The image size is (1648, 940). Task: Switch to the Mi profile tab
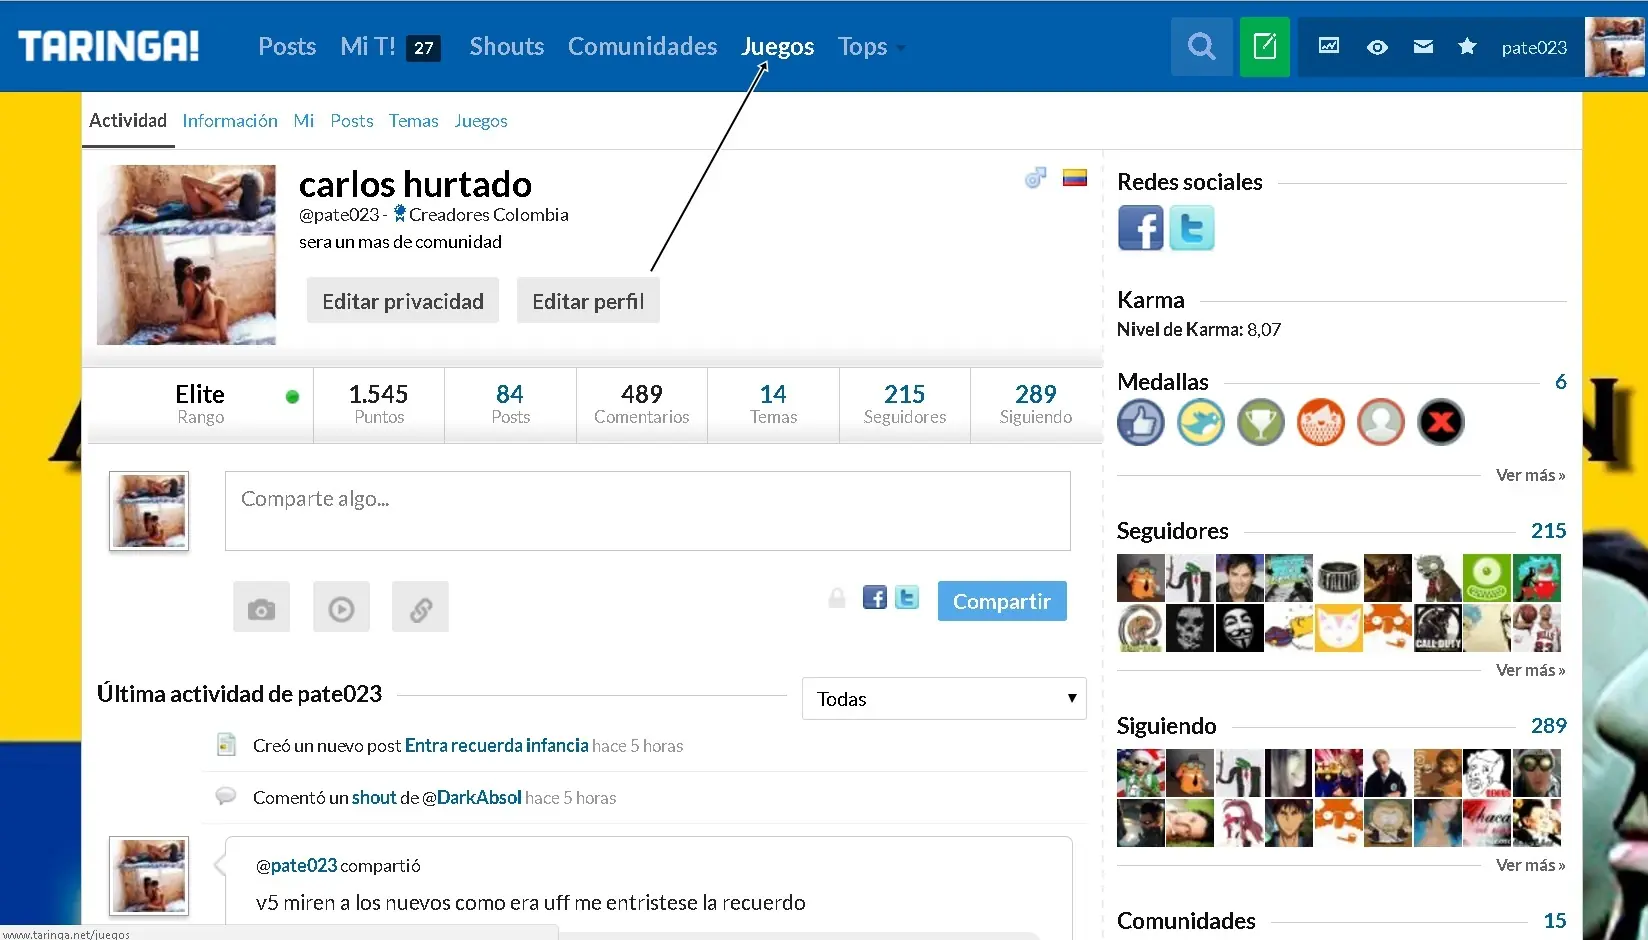304,121
